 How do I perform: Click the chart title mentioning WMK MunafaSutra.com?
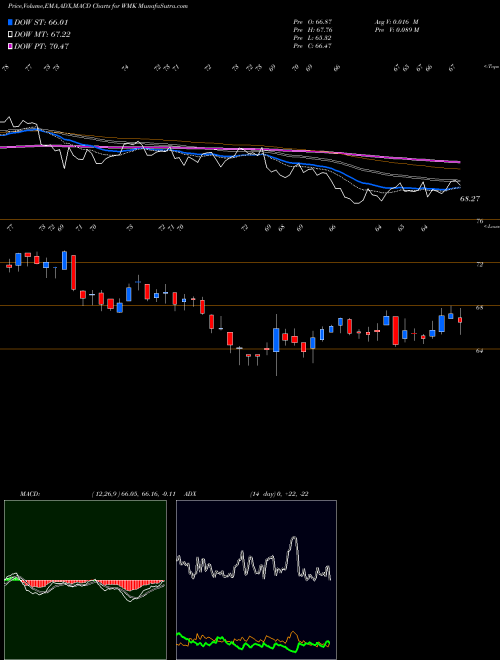[x=98, y=6]
